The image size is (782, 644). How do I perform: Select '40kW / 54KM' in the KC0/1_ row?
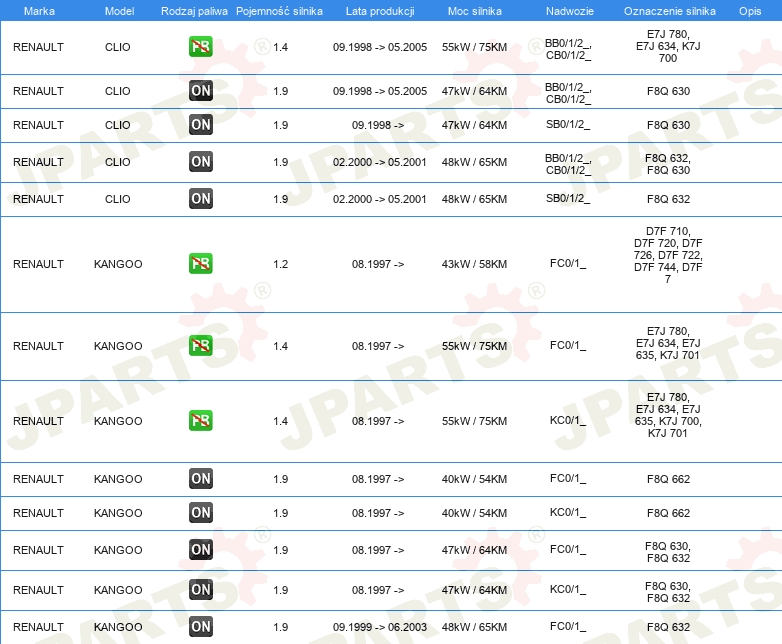click(474, 513)
